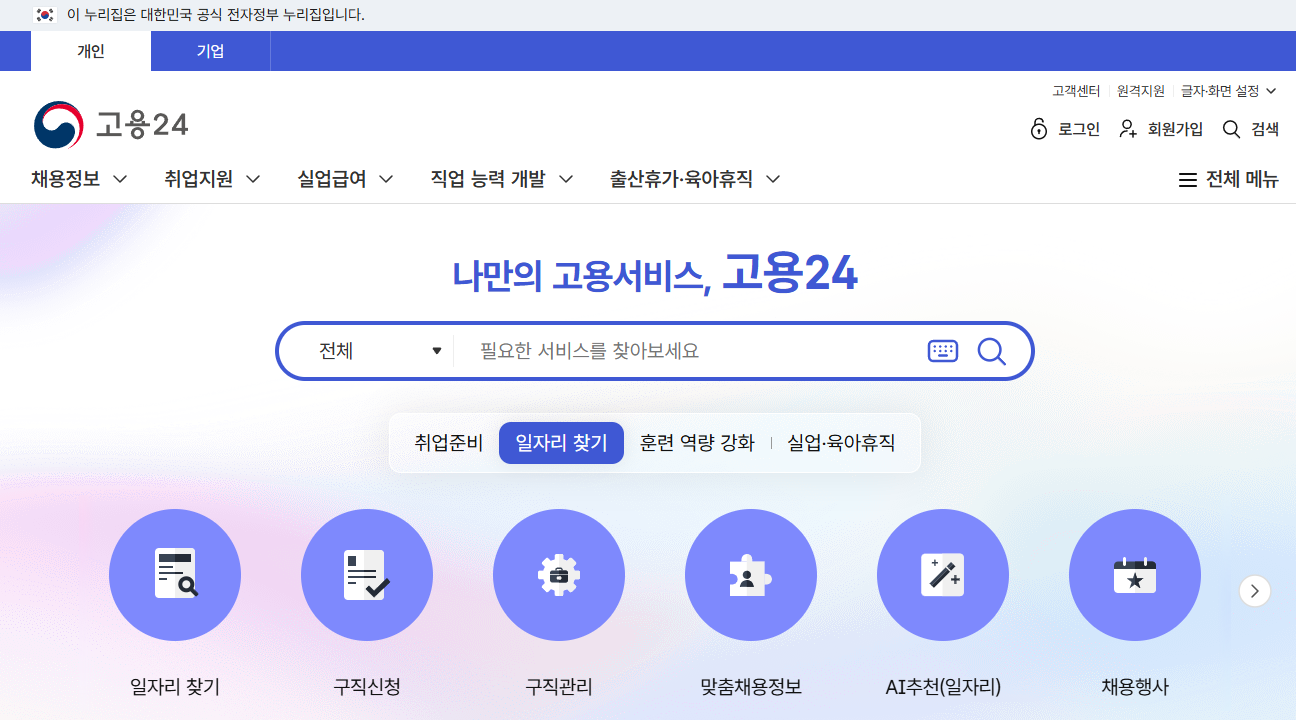
Task: Click the 검색 magnifier icon in header
Action: pyautogui.click(x=1232, y=129)
